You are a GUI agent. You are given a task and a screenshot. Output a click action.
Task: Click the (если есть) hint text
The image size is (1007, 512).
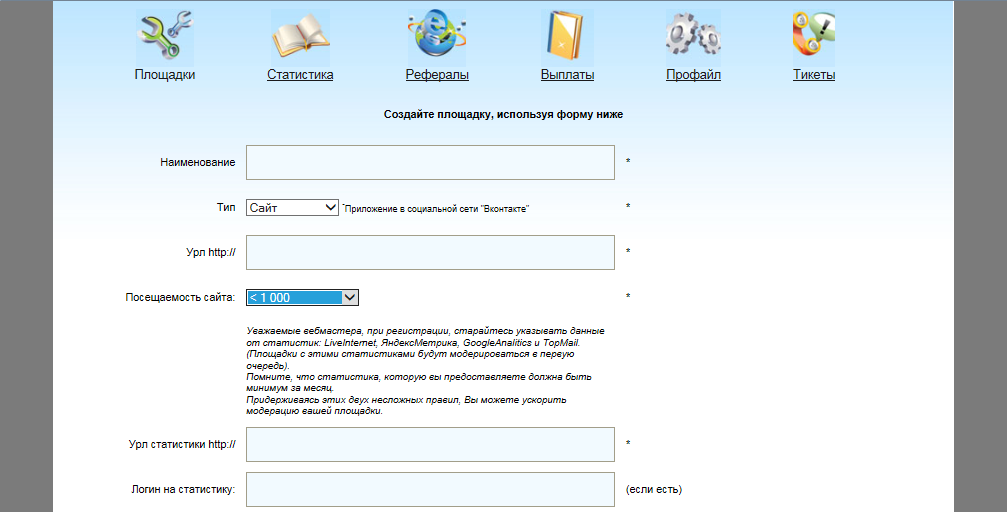[x=654, y=490]
